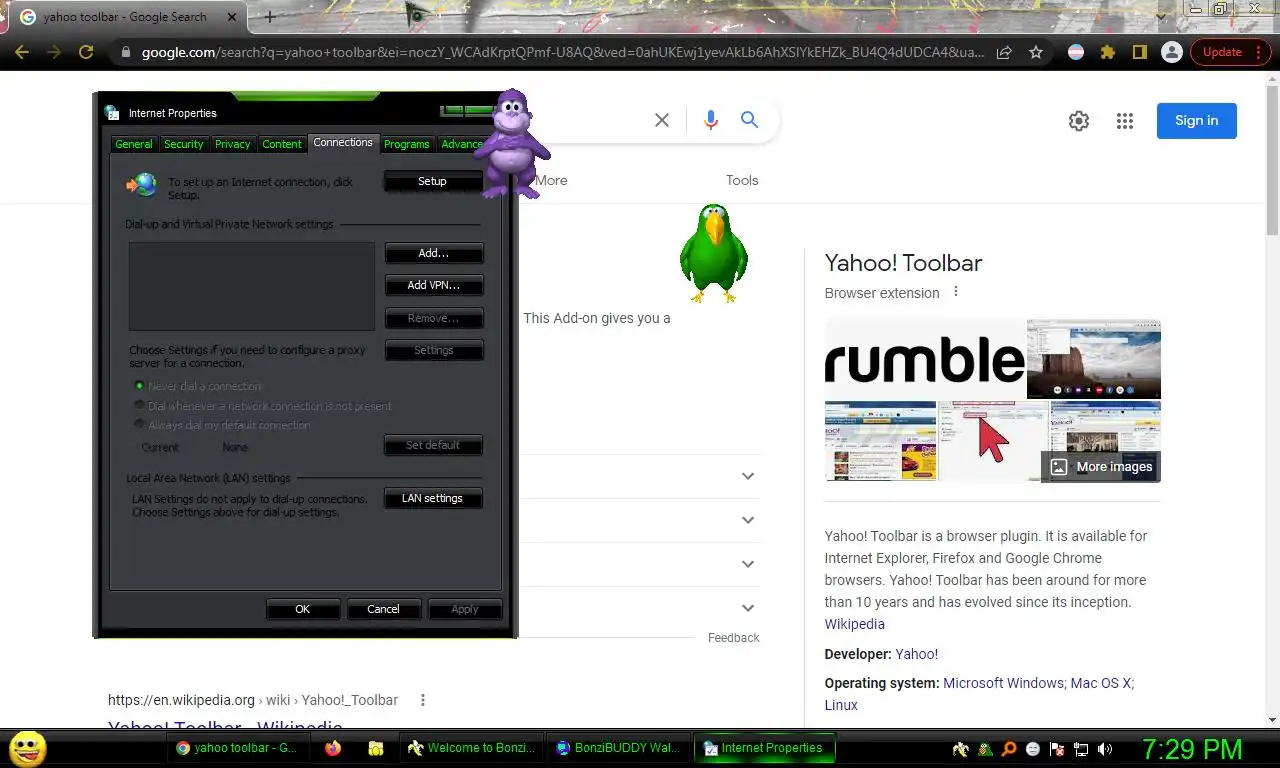Open Firefox from the taskbar

coord(333,748)
